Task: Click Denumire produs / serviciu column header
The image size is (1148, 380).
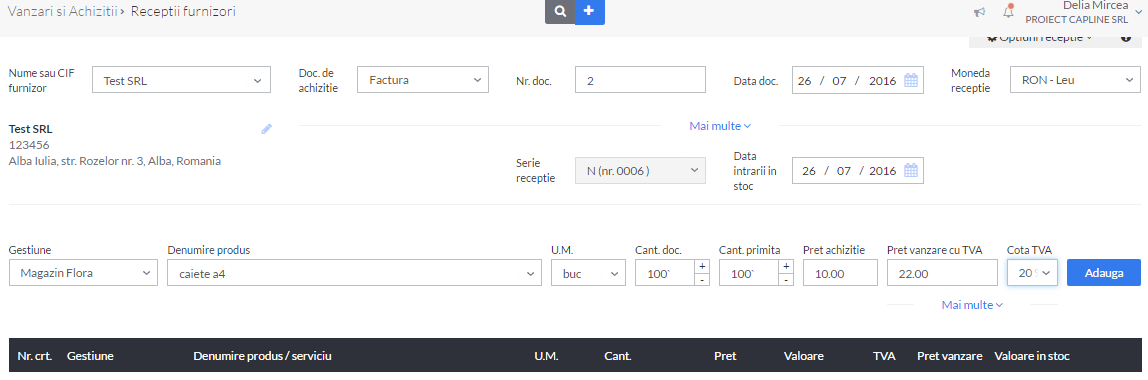Action: (263, 356)
